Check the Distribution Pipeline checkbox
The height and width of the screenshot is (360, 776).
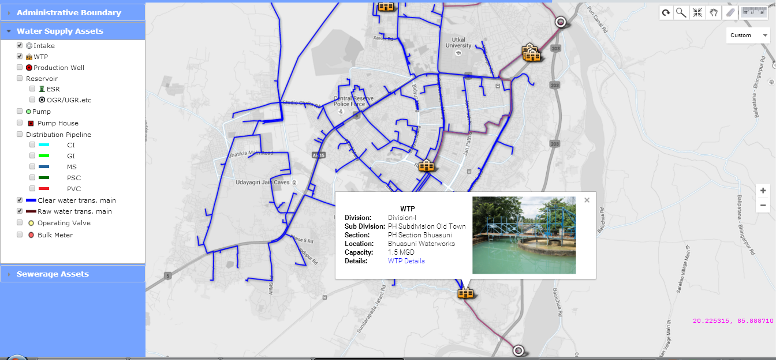pos(20,134)
